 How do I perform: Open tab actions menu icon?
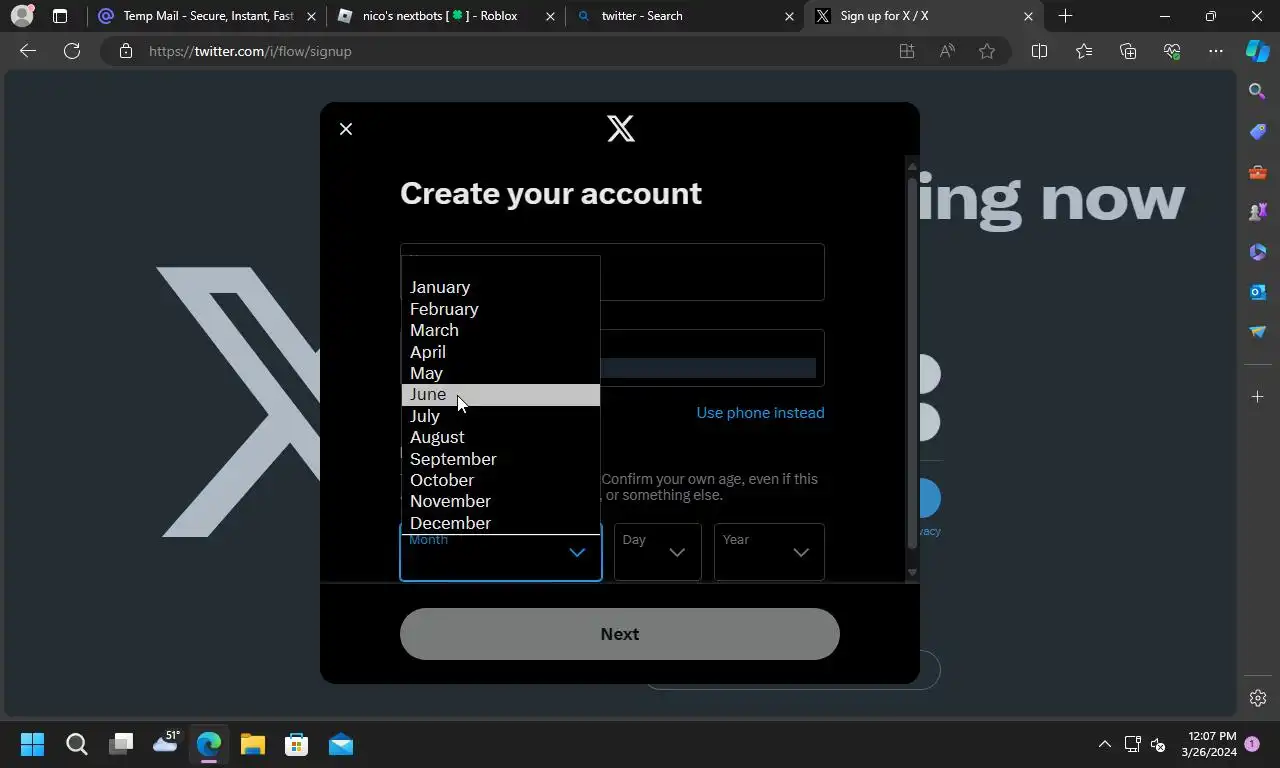(x=60, y=16)
